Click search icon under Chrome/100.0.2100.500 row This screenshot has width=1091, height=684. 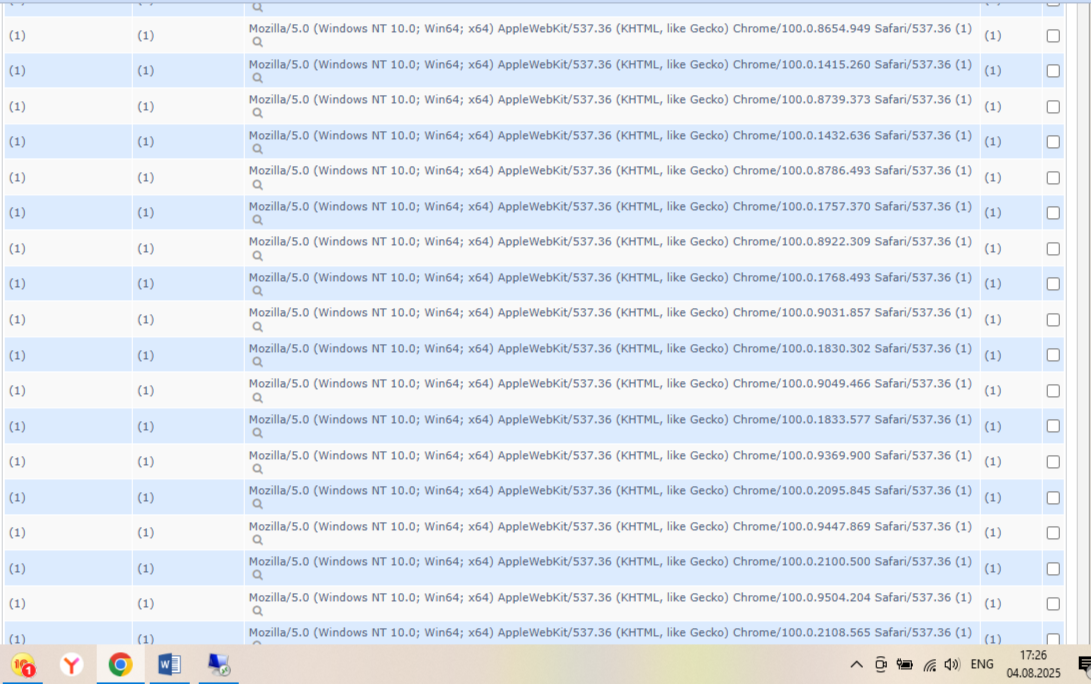coord(257,575)
